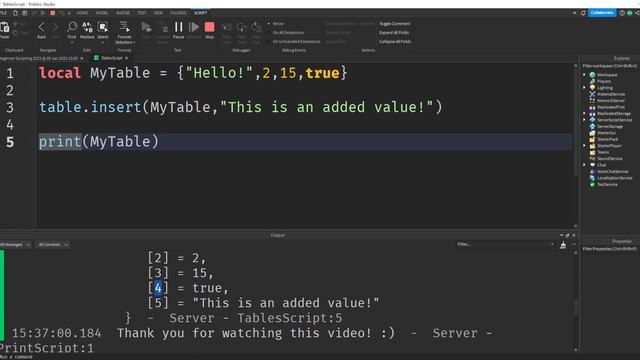
Task: Click the SoundService icon
Action: click(592, 158)
